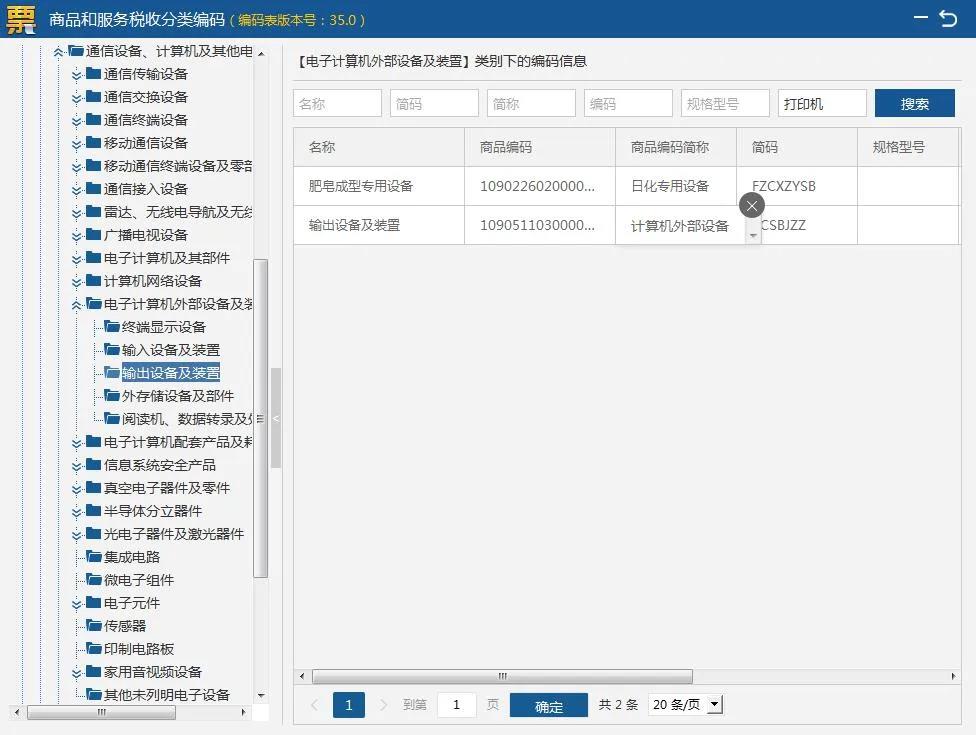Click the 名称 search input field
976x735 pixels.
(337, 102)
